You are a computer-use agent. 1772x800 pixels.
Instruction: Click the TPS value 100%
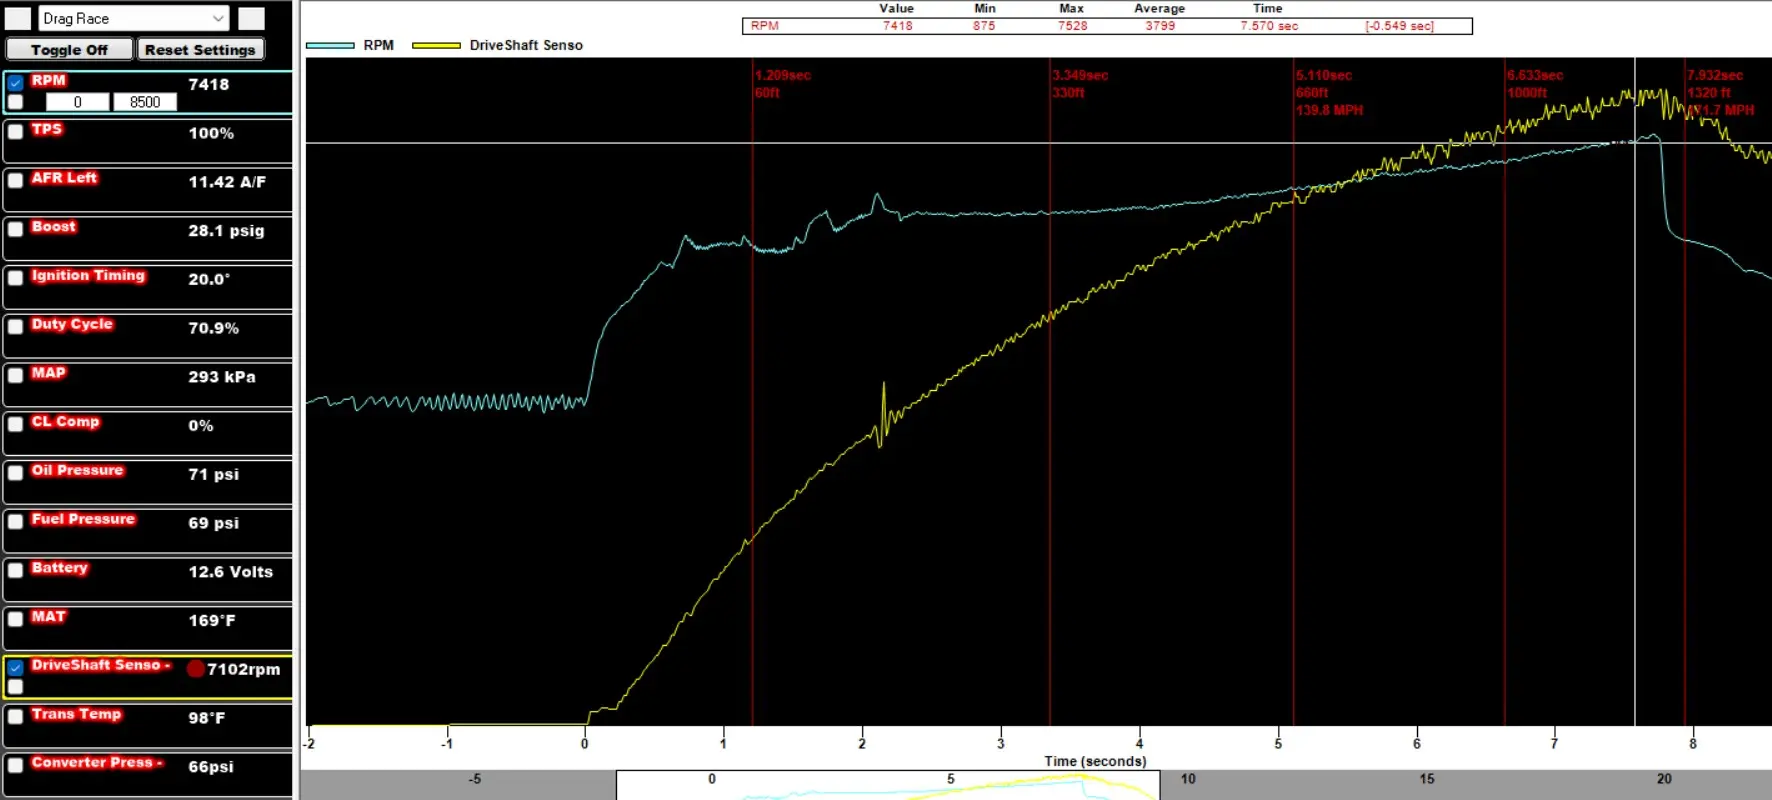[211, 133]
